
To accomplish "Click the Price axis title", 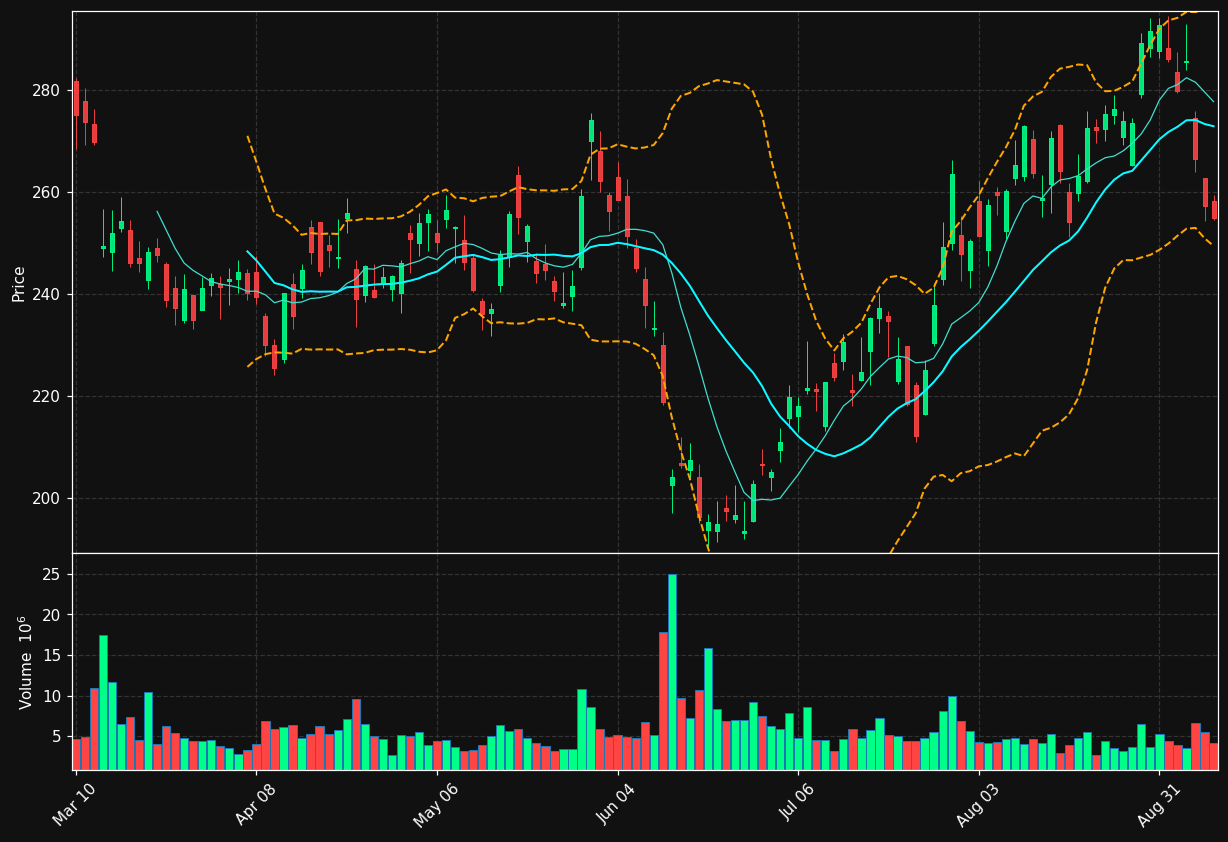I will [19, 283].
